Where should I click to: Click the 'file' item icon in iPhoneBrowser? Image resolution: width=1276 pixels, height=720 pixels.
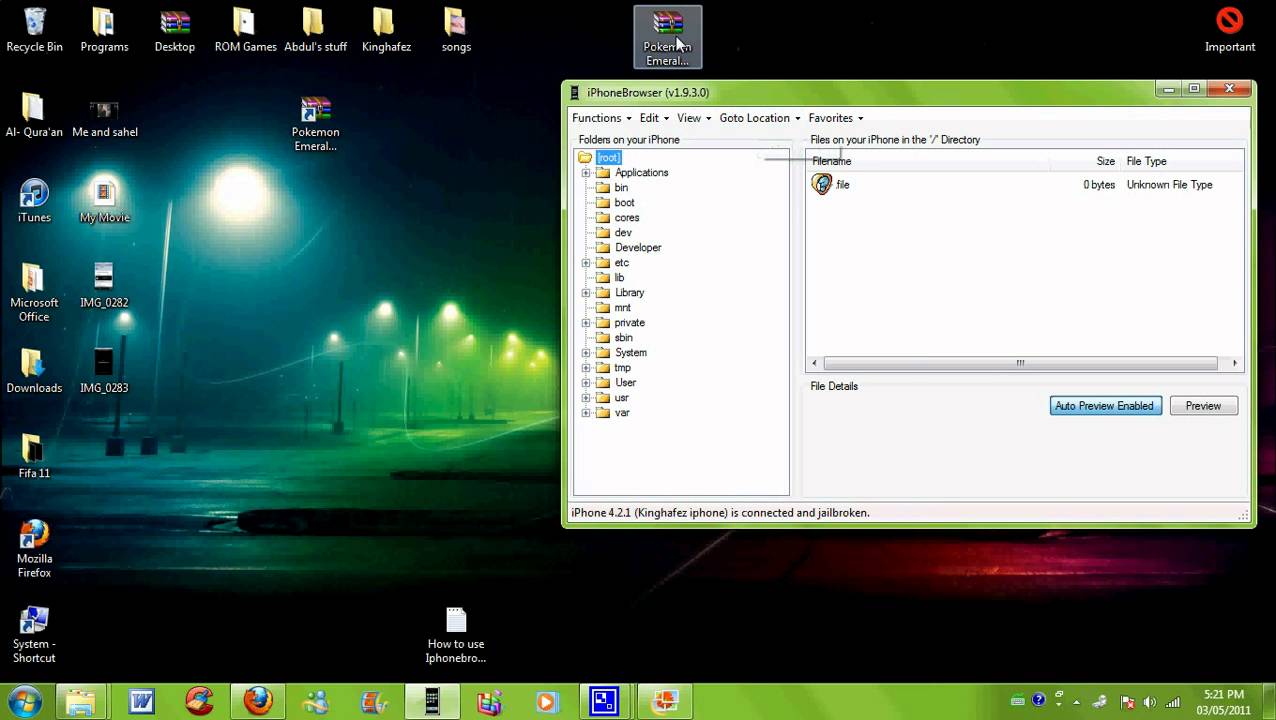(x=822, y=184)
